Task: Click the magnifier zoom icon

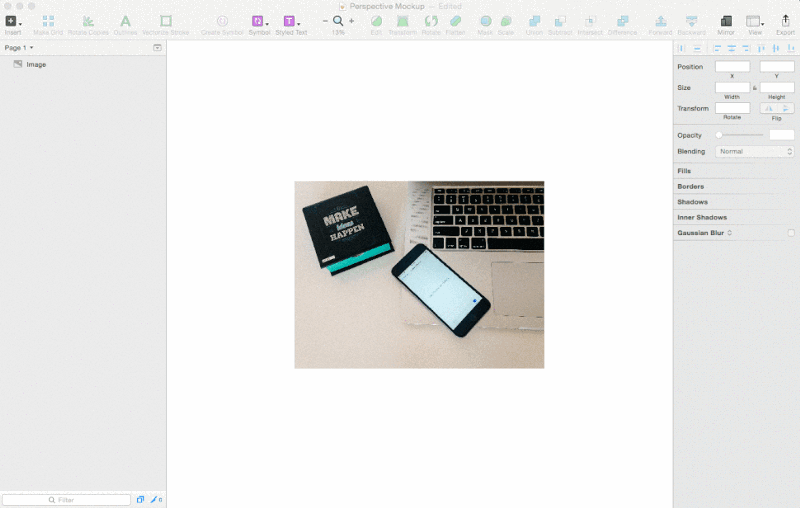Action: click(x=338, y=21)
